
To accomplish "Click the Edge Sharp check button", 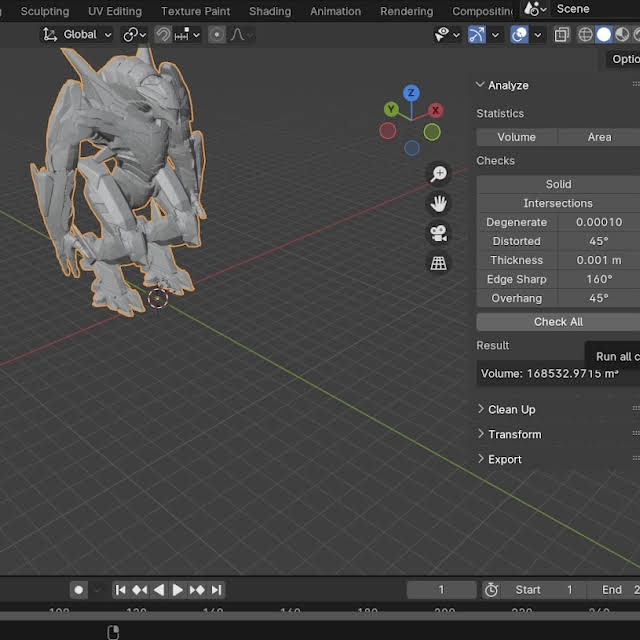I will point(516,279).
